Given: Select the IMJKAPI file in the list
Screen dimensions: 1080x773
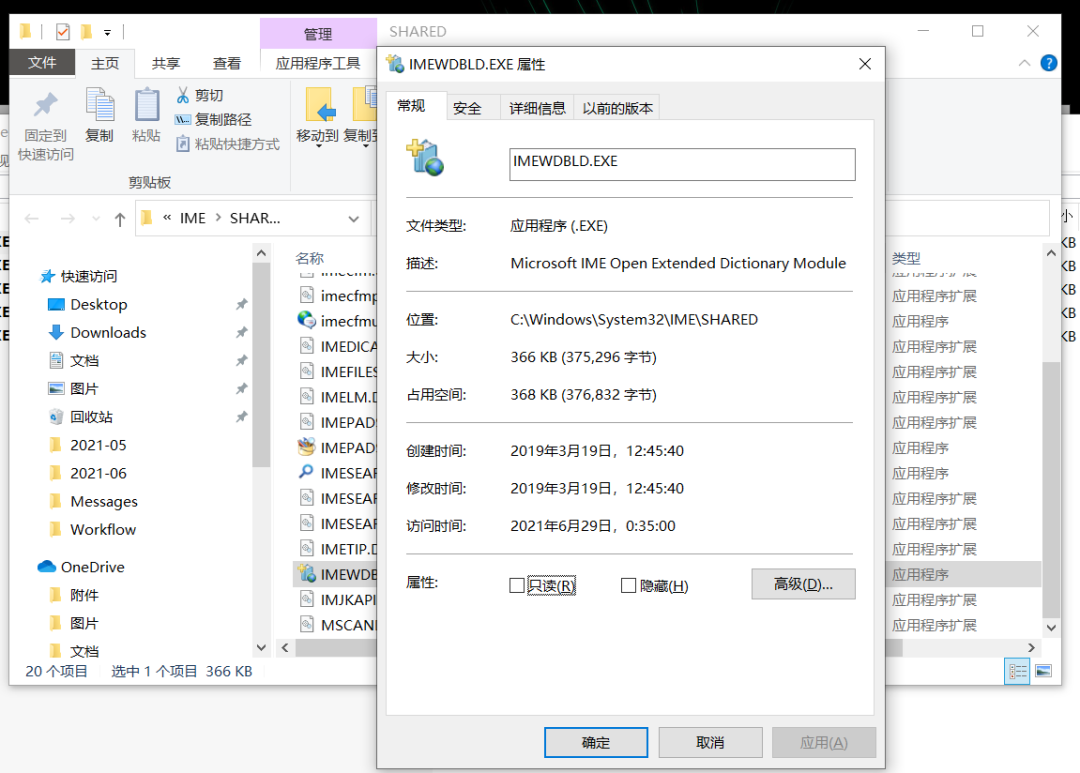Looking at the screenshot, I should tap(338, 600).
